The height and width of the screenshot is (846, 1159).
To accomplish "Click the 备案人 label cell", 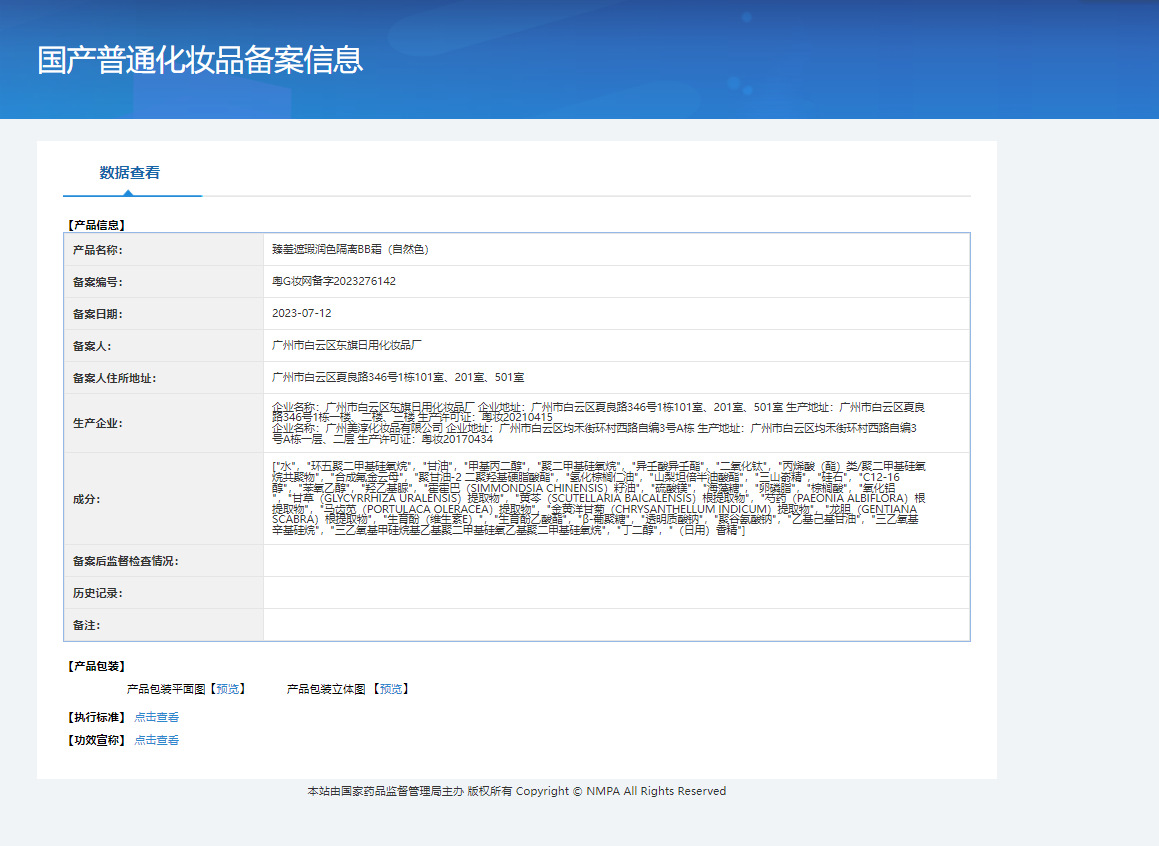I will click(164, 345).
